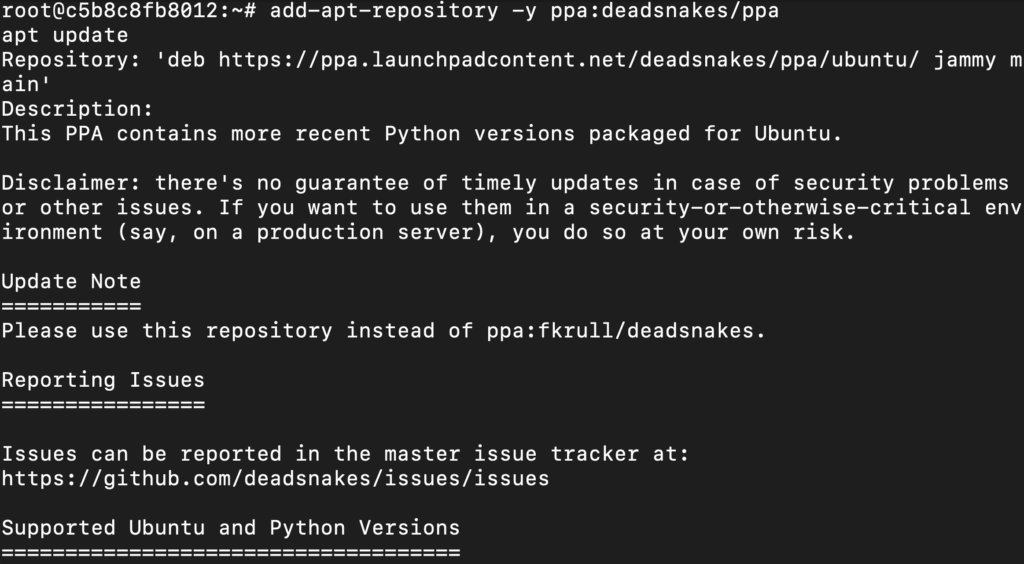Click "Supported Ubuntu and Python Versions" heading
Viewport: 1024px width, 564px height.
coord(231,527)
